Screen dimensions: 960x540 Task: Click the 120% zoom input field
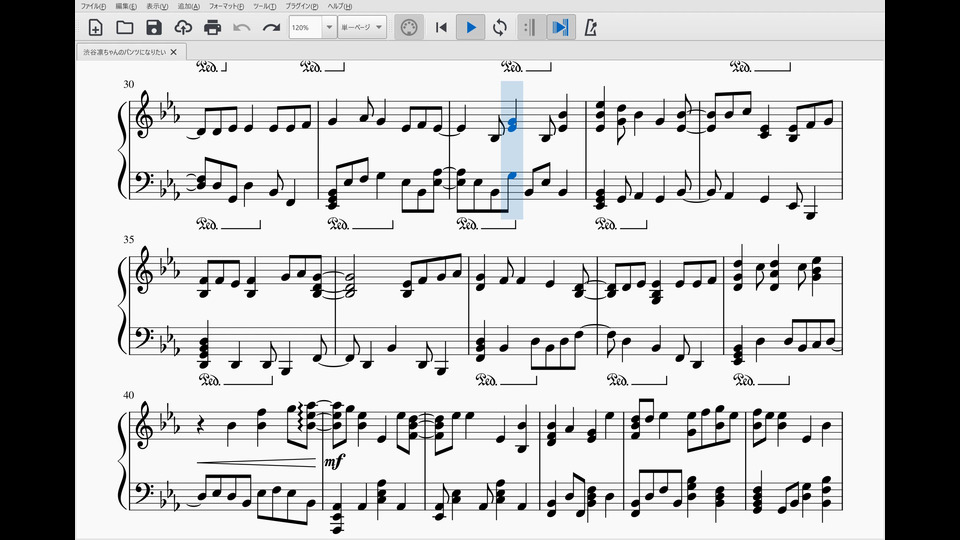306,28
